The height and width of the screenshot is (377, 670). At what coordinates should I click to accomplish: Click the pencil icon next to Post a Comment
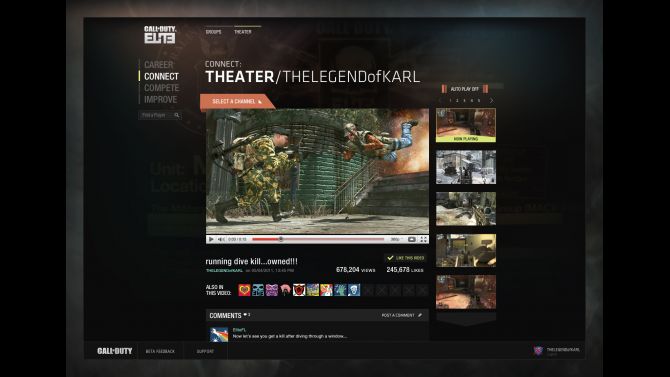click(420, 315)
